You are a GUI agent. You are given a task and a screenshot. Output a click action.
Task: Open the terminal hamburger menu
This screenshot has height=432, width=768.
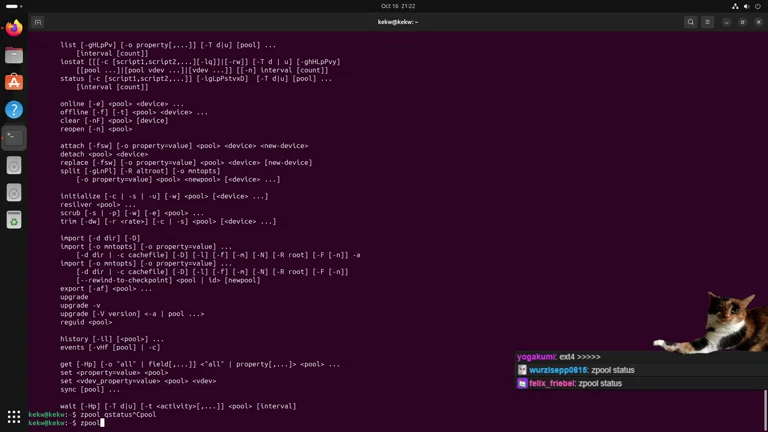(x=707, y=22)
